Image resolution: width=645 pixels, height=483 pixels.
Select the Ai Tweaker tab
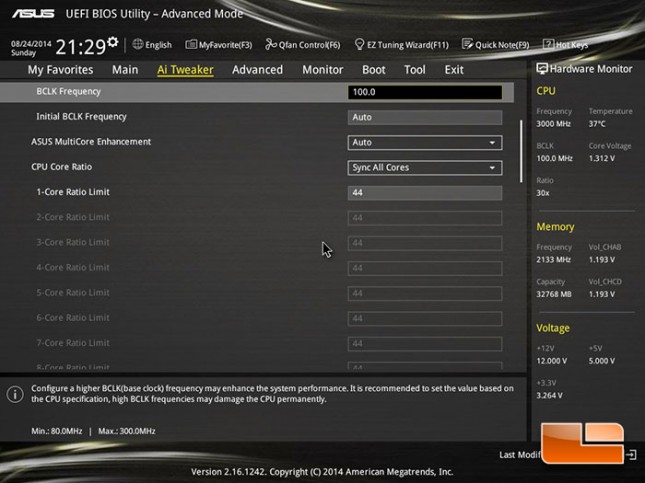[x=185, y=70]
